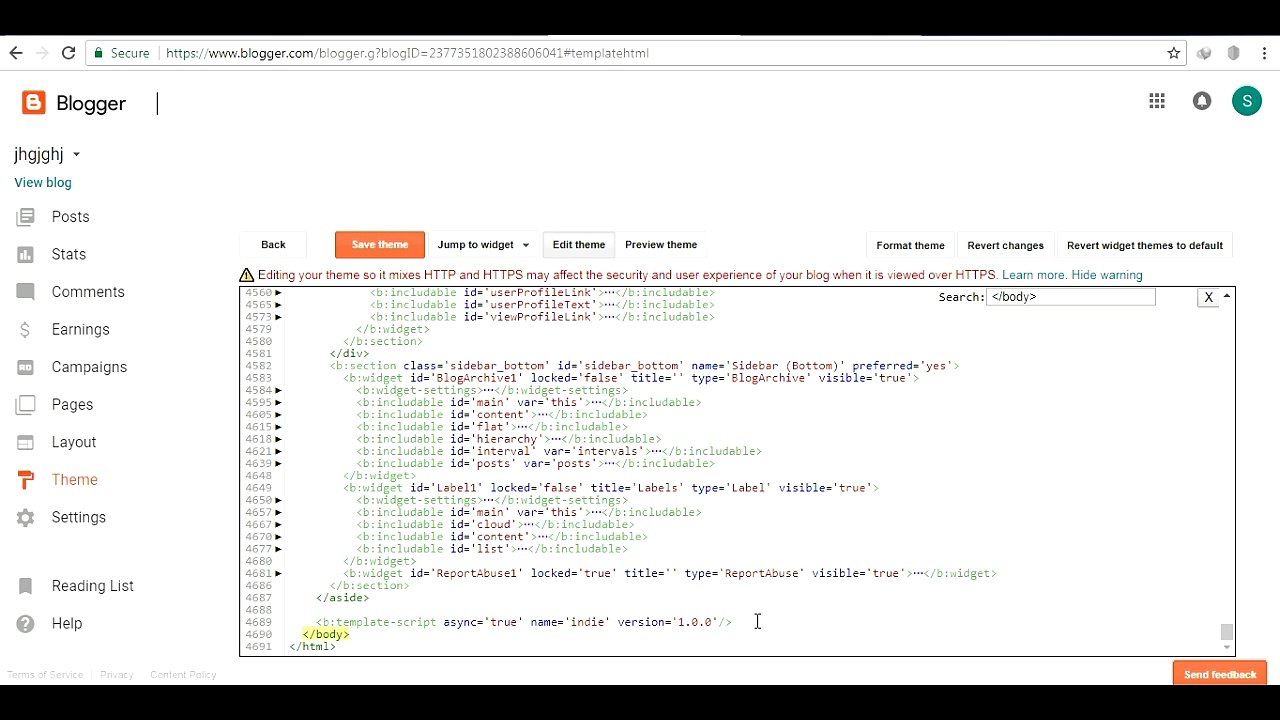Click the Help question mark icon
The width and height of the screenshot is (1280, 720).
click(26, 623)
